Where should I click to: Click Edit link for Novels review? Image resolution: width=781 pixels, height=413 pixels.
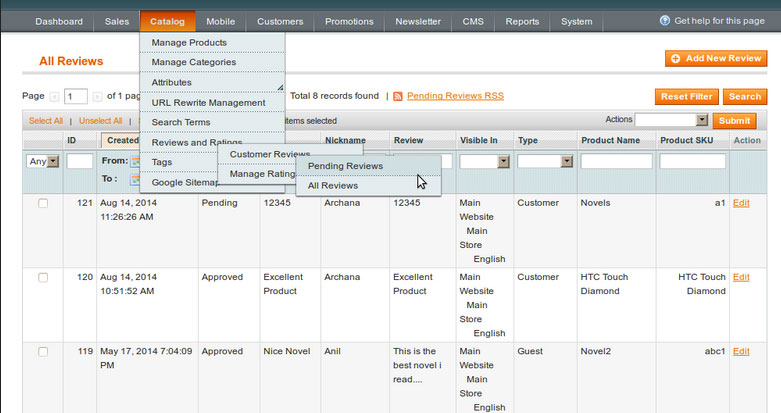[x=741, y=203]
